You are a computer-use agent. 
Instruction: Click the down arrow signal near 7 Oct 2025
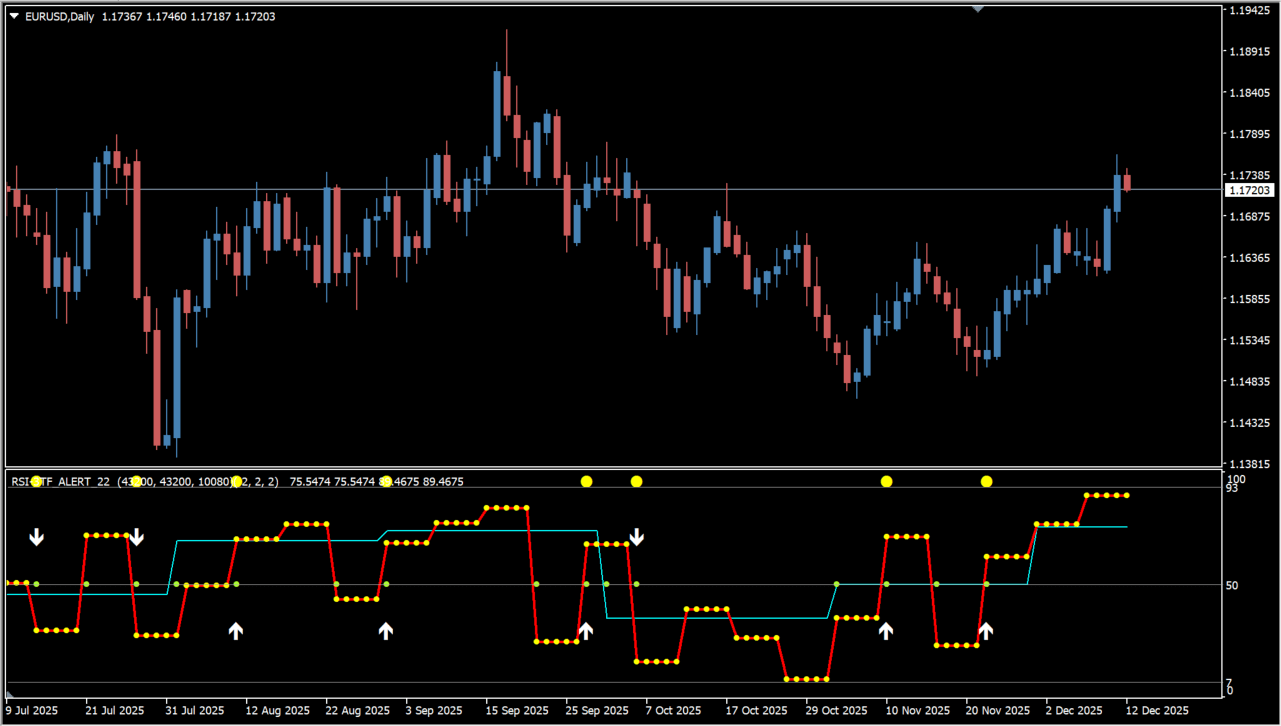point(636,537)
